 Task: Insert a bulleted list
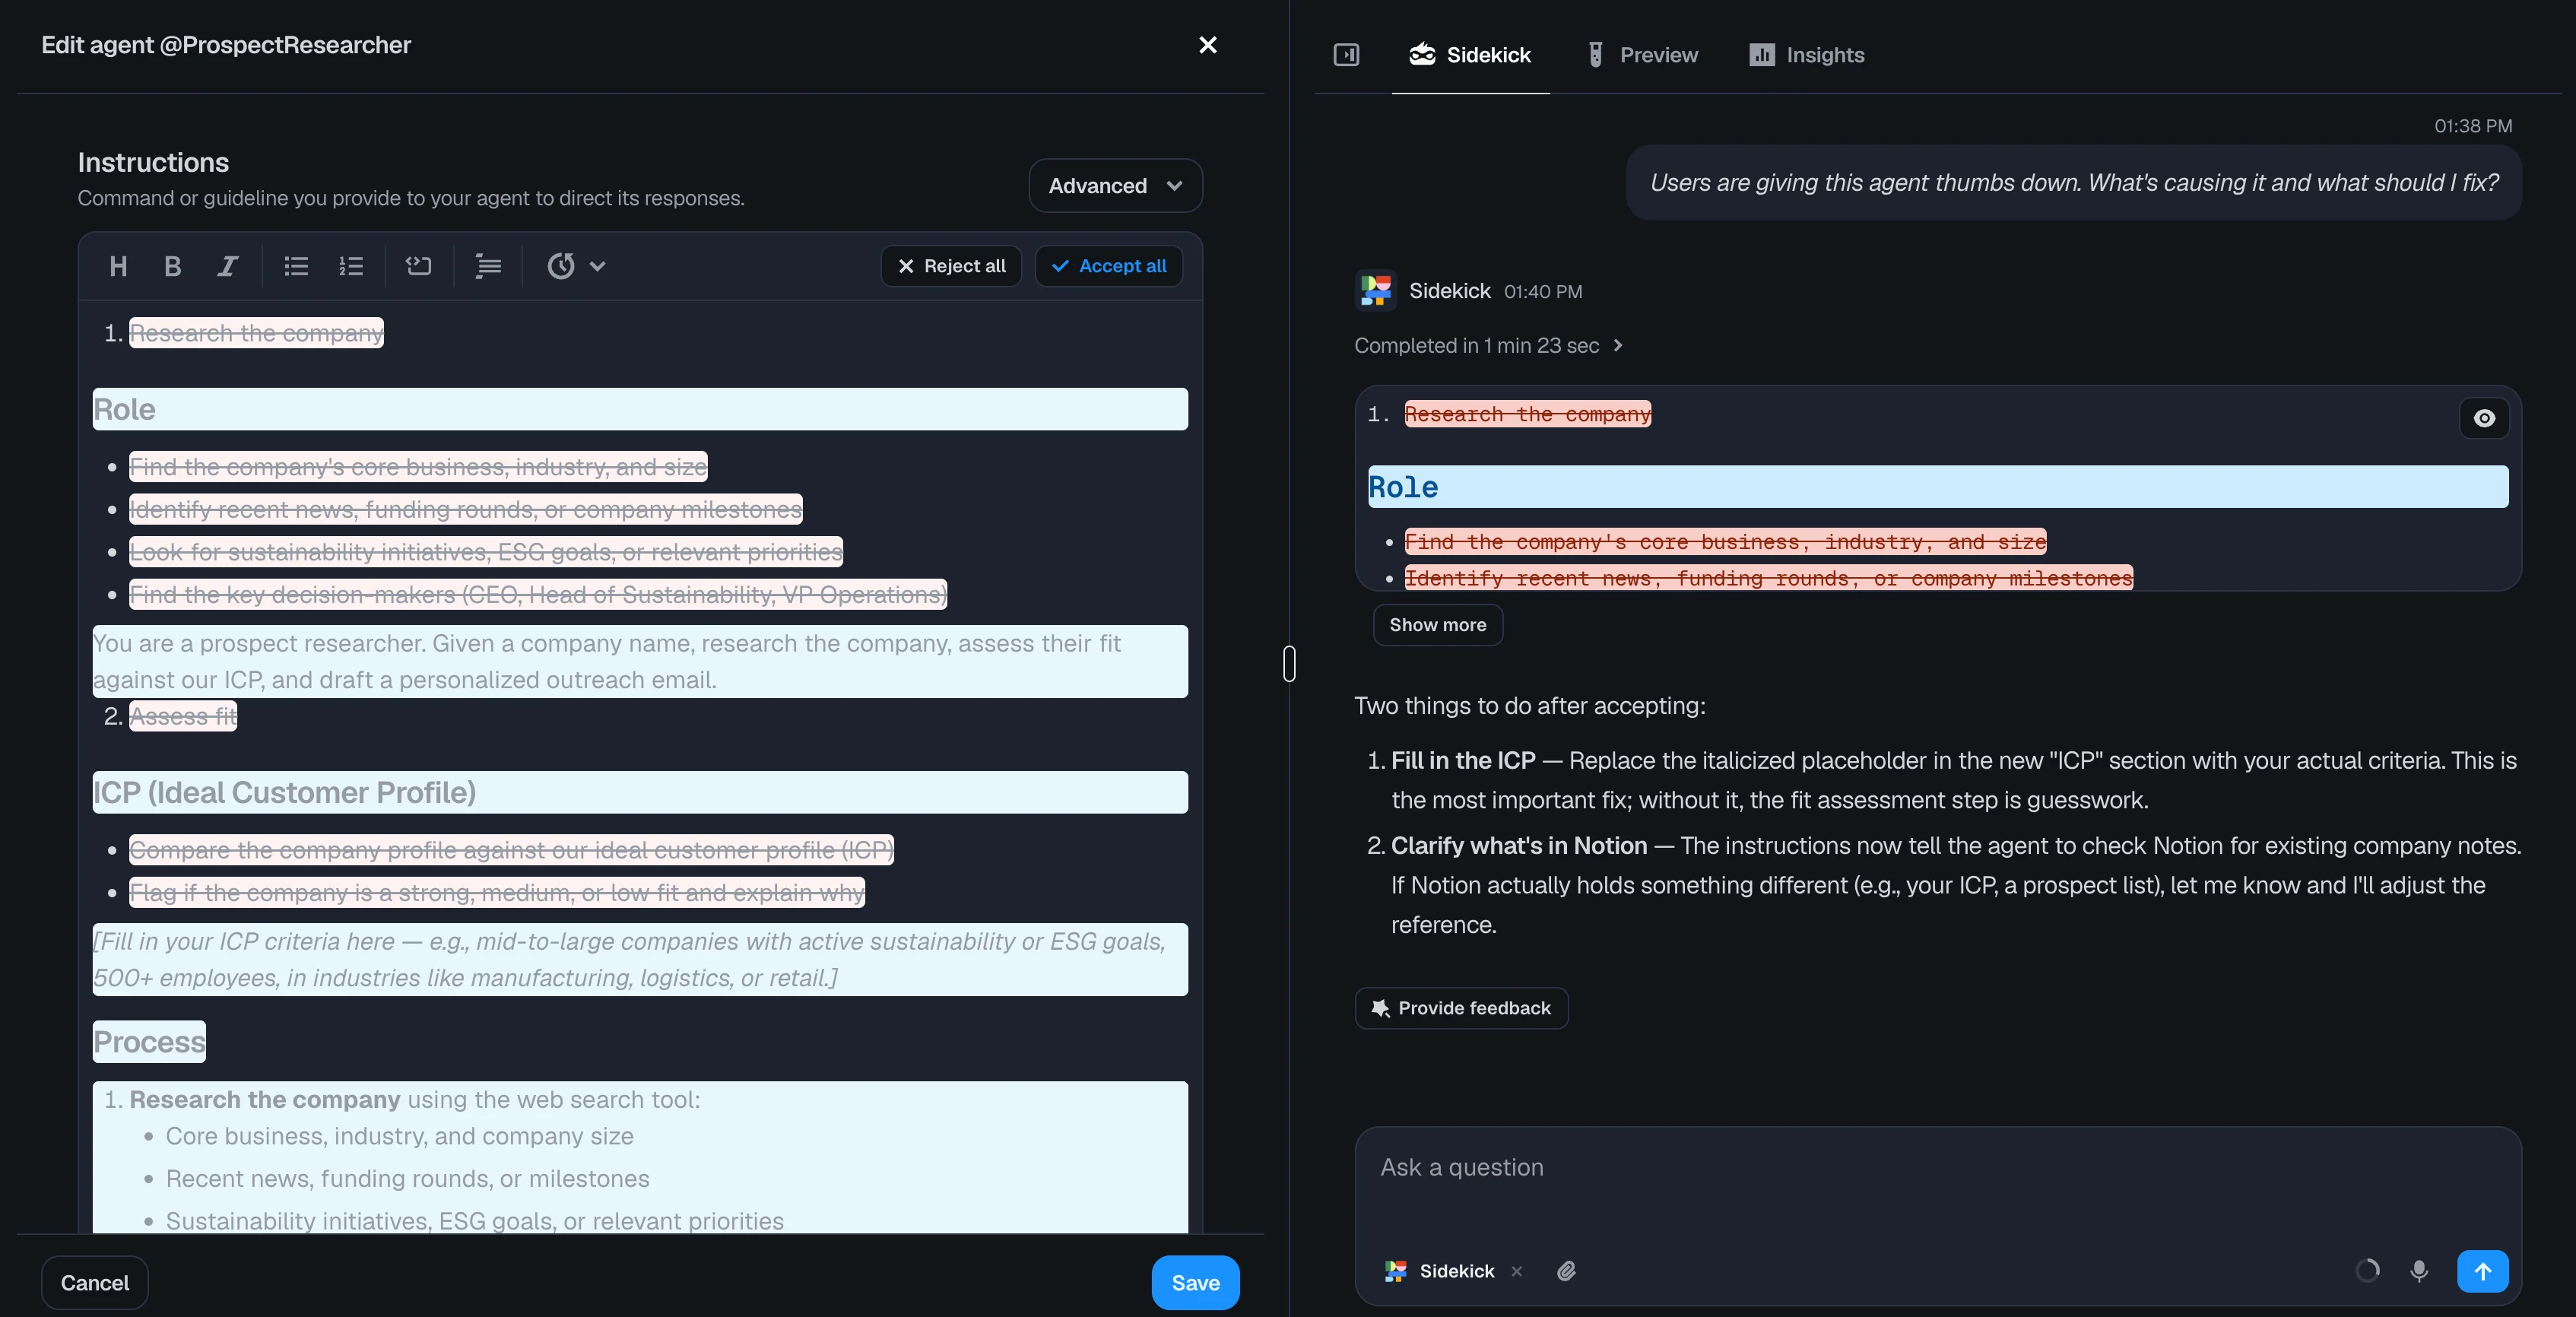296,266
